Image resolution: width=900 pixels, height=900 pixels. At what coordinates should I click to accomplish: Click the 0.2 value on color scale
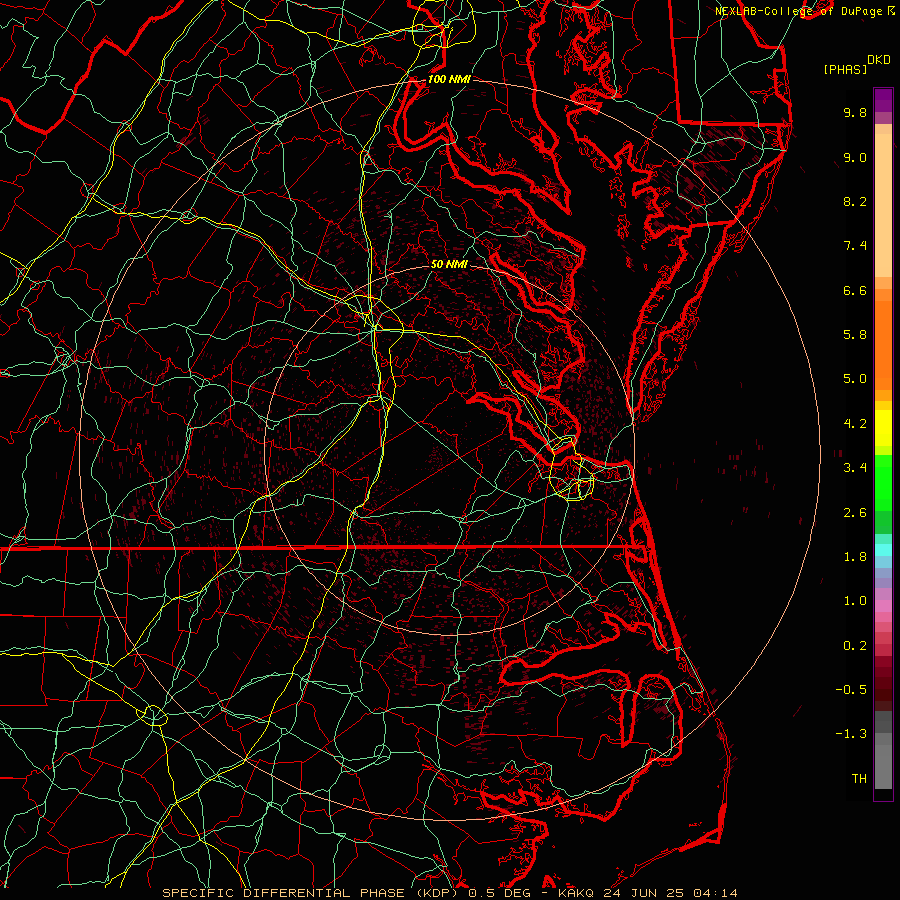[855, 646]
